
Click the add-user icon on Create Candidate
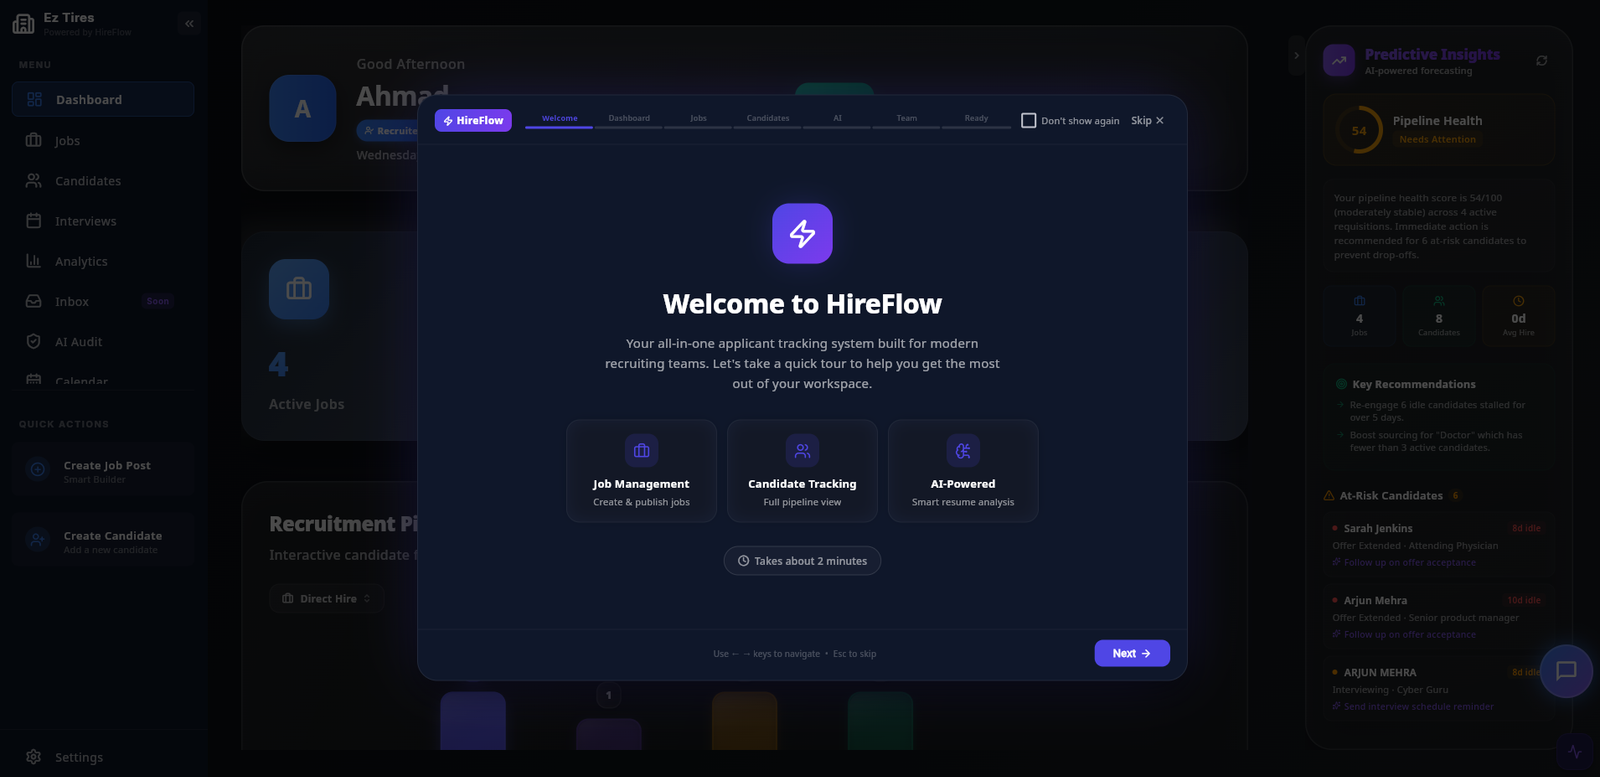point(37,540)
